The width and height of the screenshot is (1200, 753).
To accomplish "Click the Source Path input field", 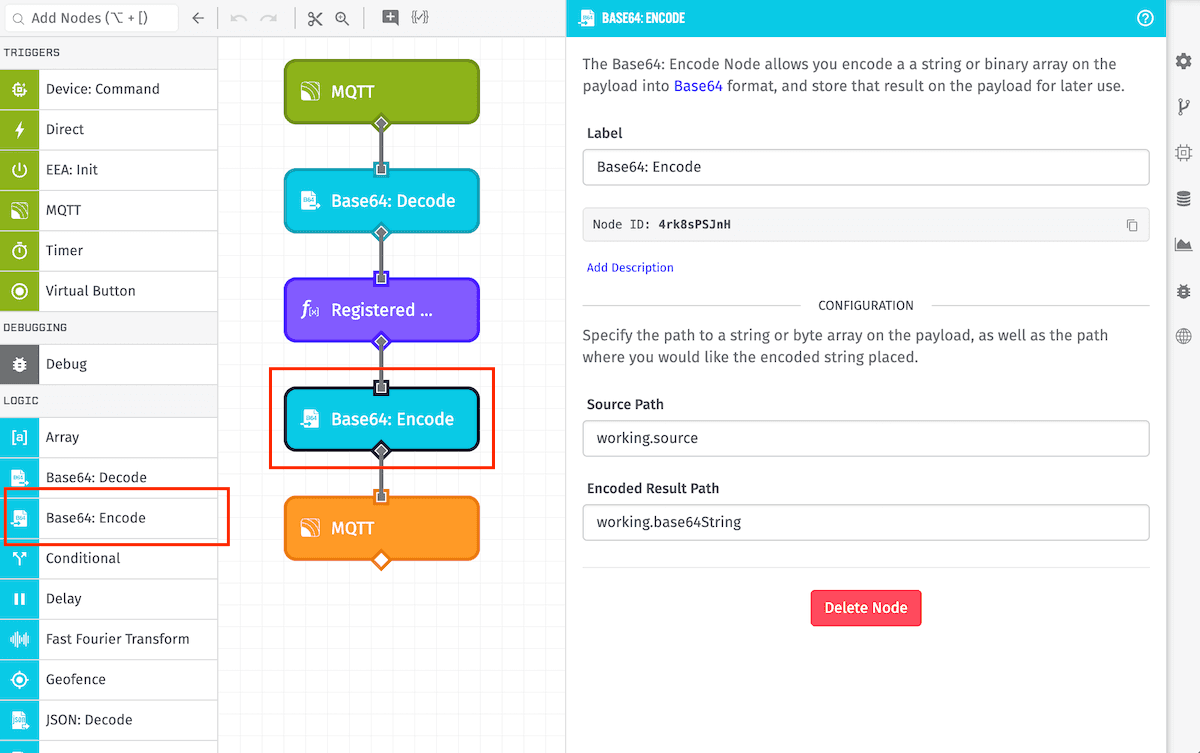I will pos(865,438).
